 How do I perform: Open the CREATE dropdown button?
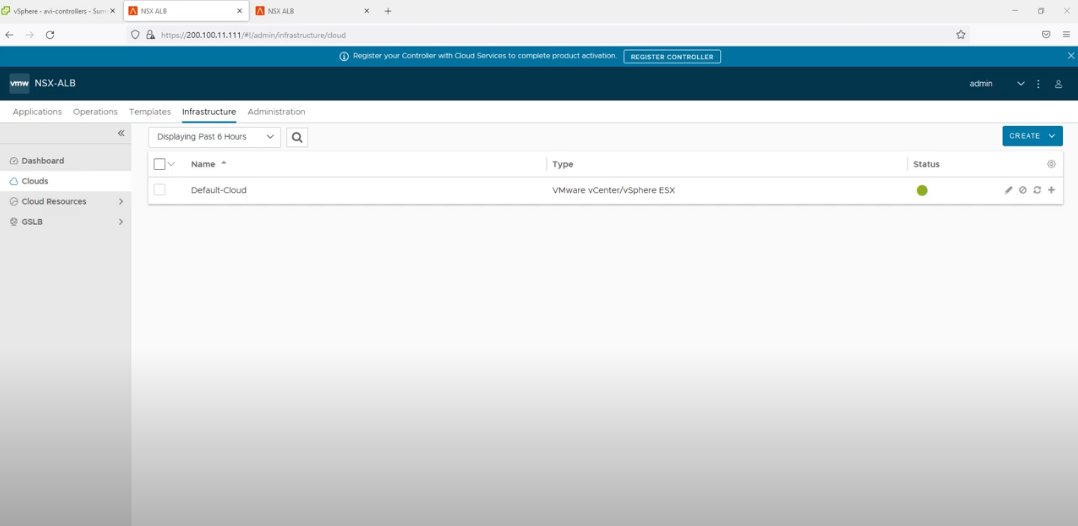click(1032, 136)
